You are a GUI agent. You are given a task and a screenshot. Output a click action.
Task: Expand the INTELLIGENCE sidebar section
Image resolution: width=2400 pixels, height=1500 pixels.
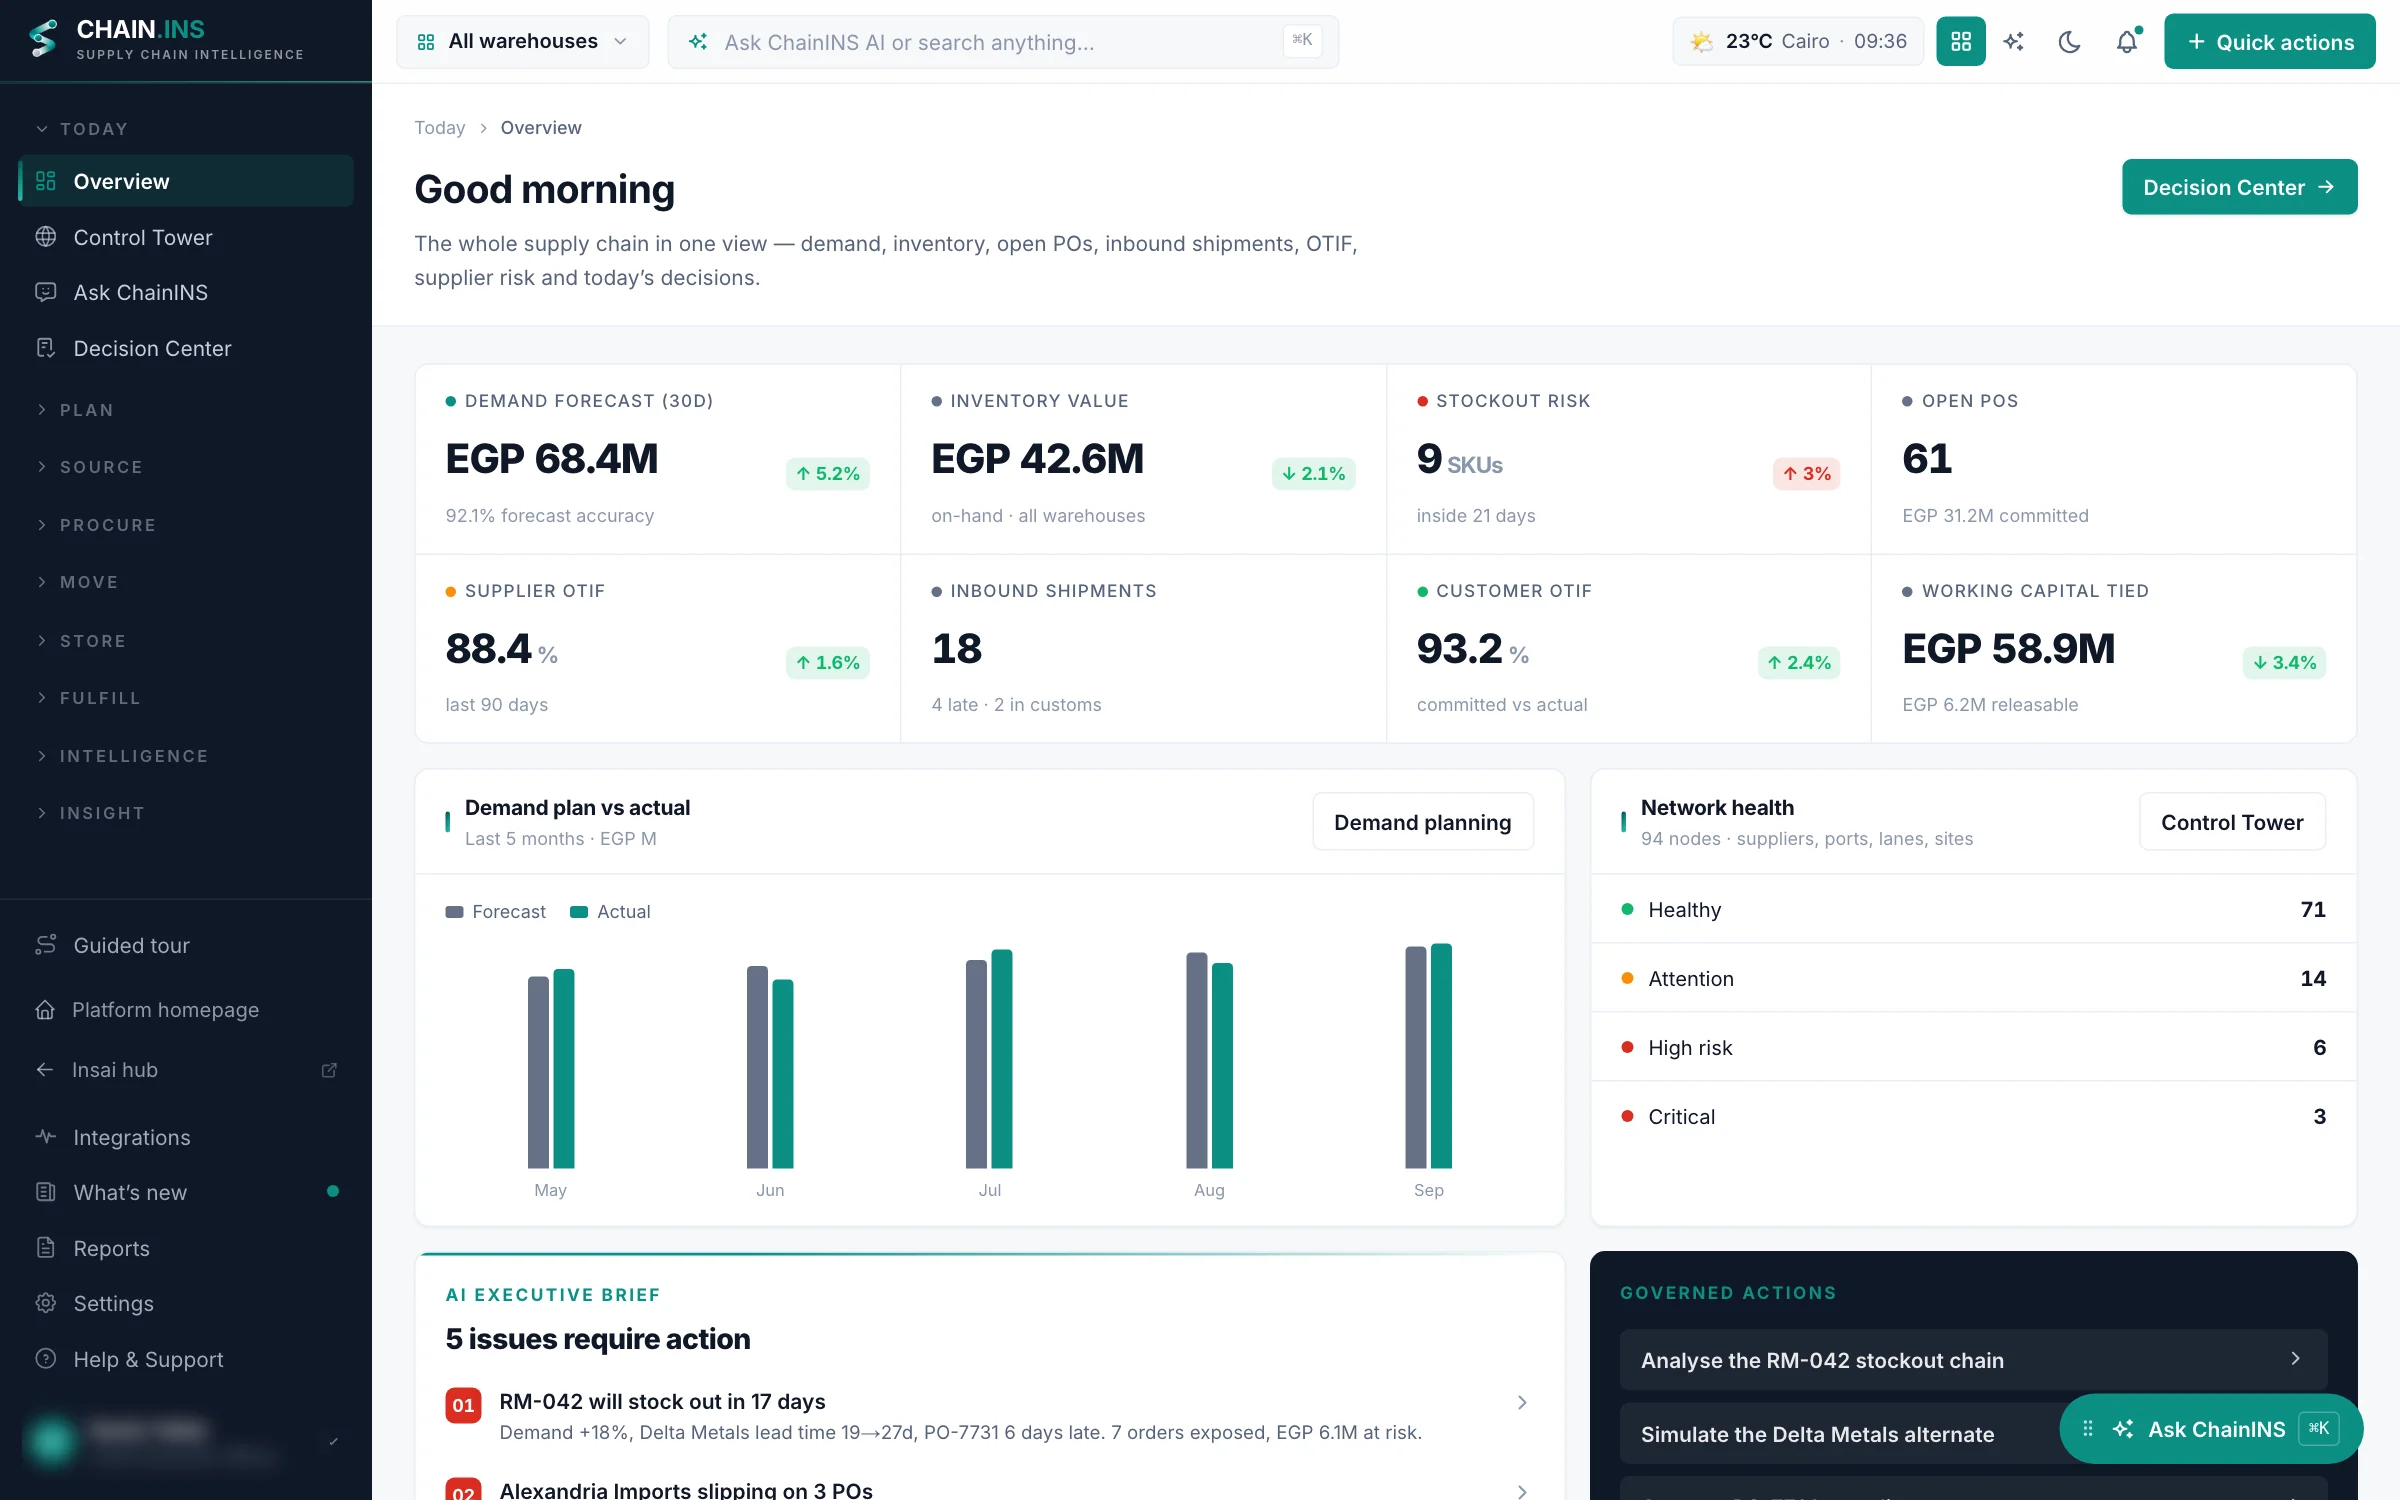[x=123, y=756]
